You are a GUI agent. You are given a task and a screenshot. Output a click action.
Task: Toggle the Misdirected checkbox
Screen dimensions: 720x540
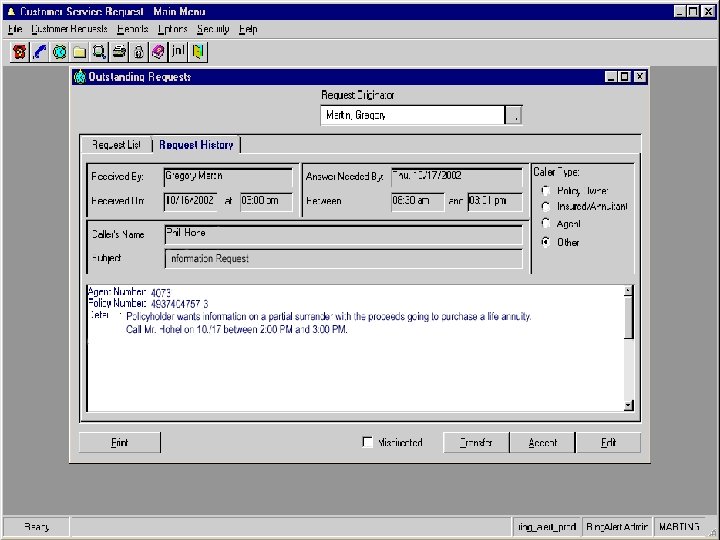click(x=367, y=442)
